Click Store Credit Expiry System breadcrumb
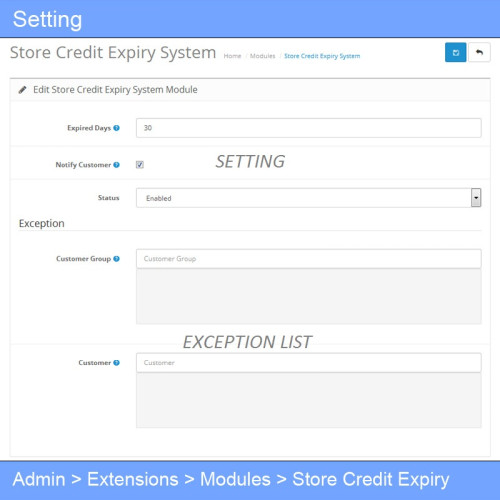 pos(322,56)
